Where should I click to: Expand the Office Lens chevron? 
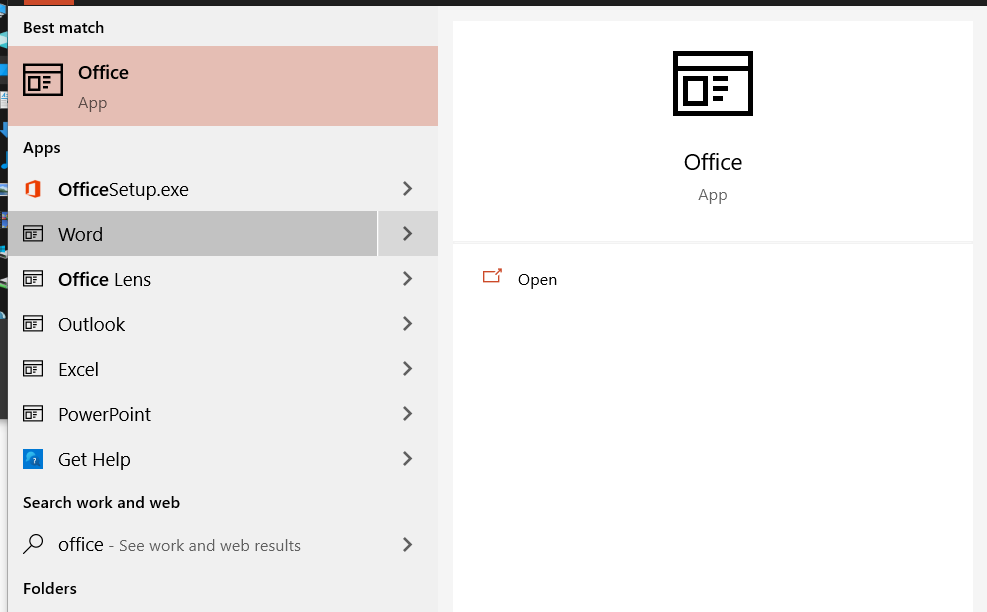[408, 279]
